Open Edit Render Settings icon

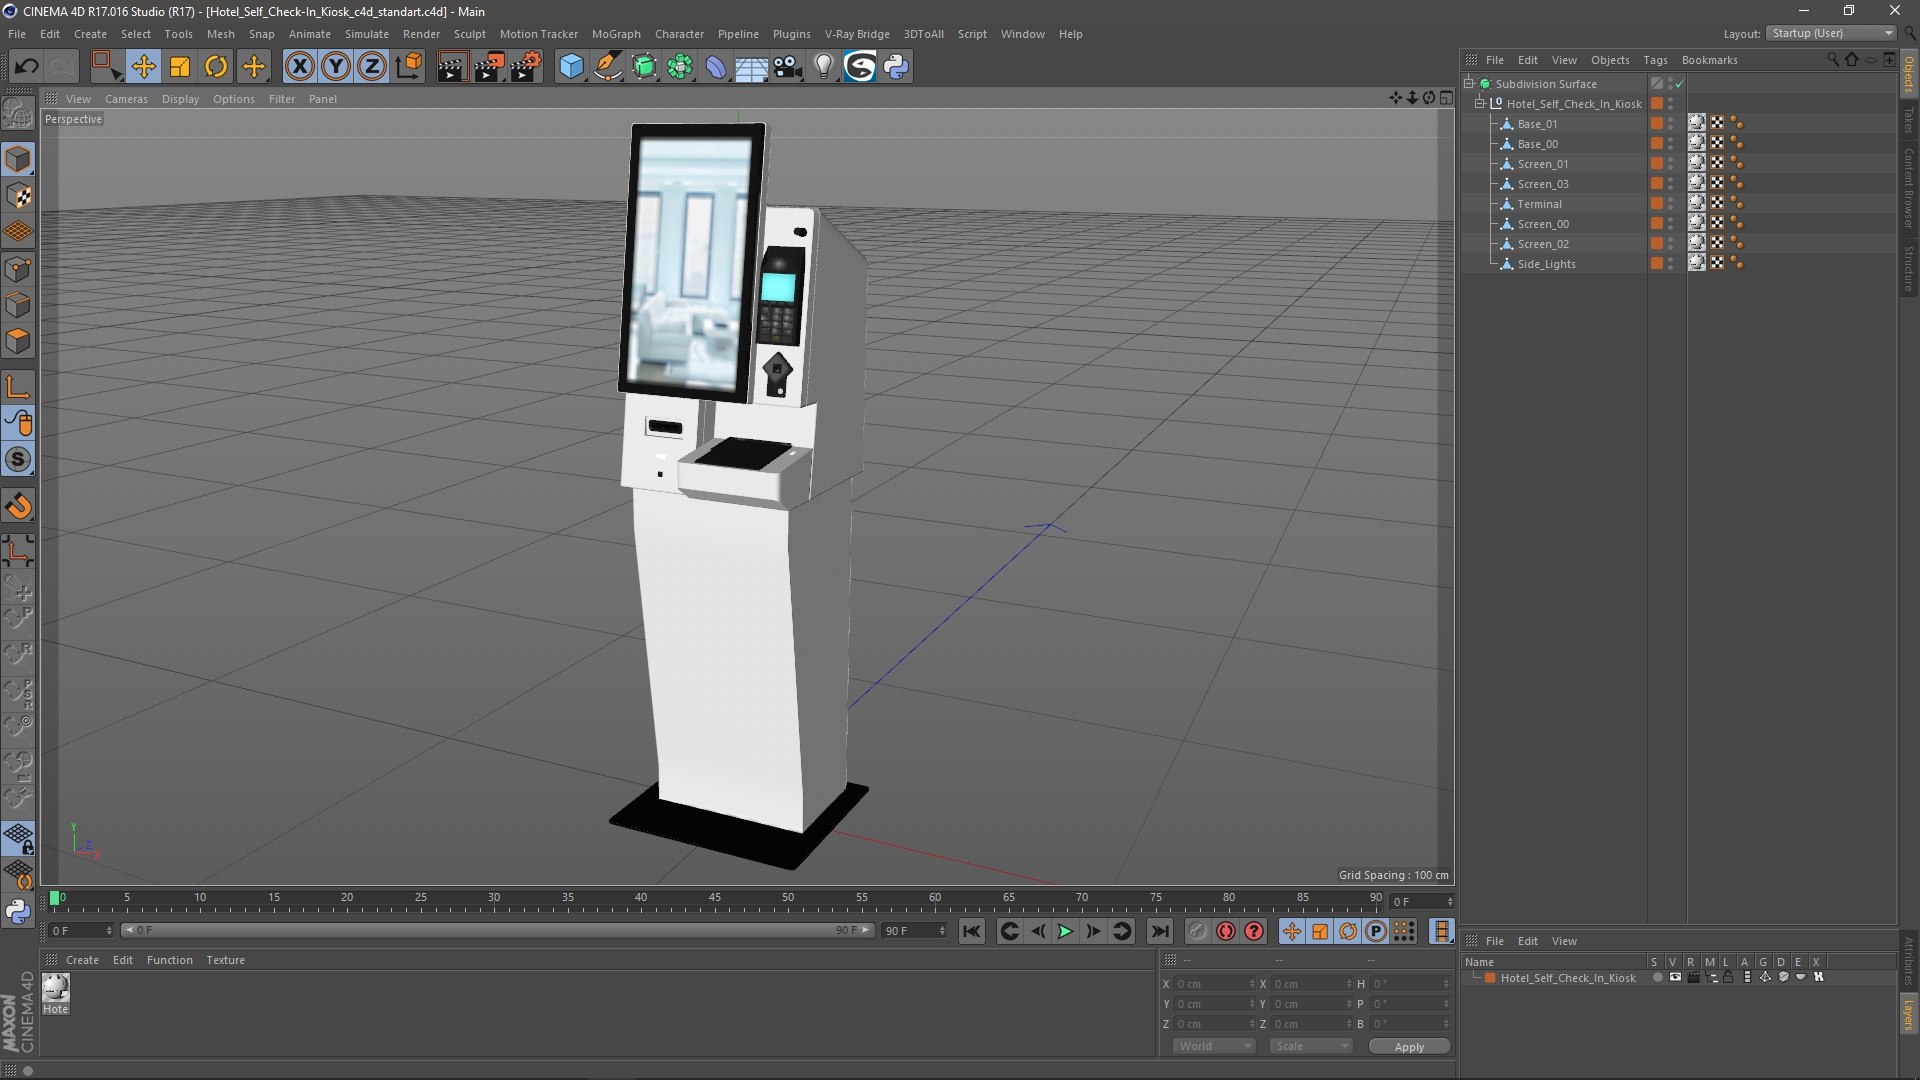(x=526, y=67)
